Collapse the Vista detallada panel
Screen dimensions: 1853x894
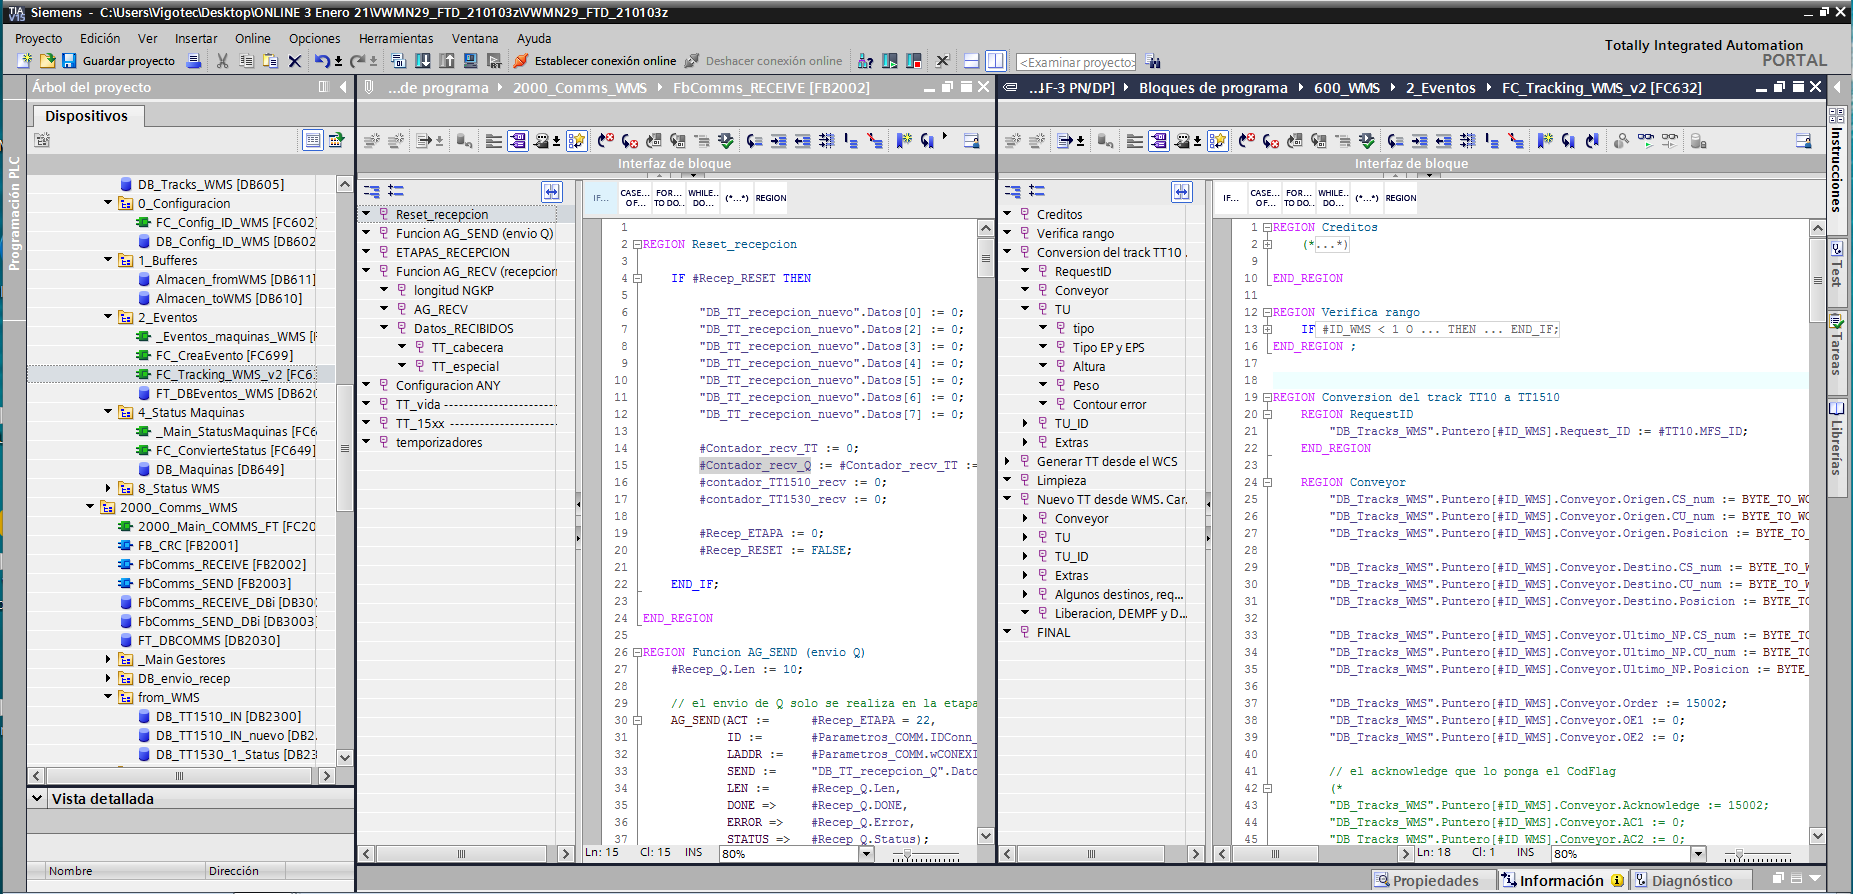click(37, 799)
